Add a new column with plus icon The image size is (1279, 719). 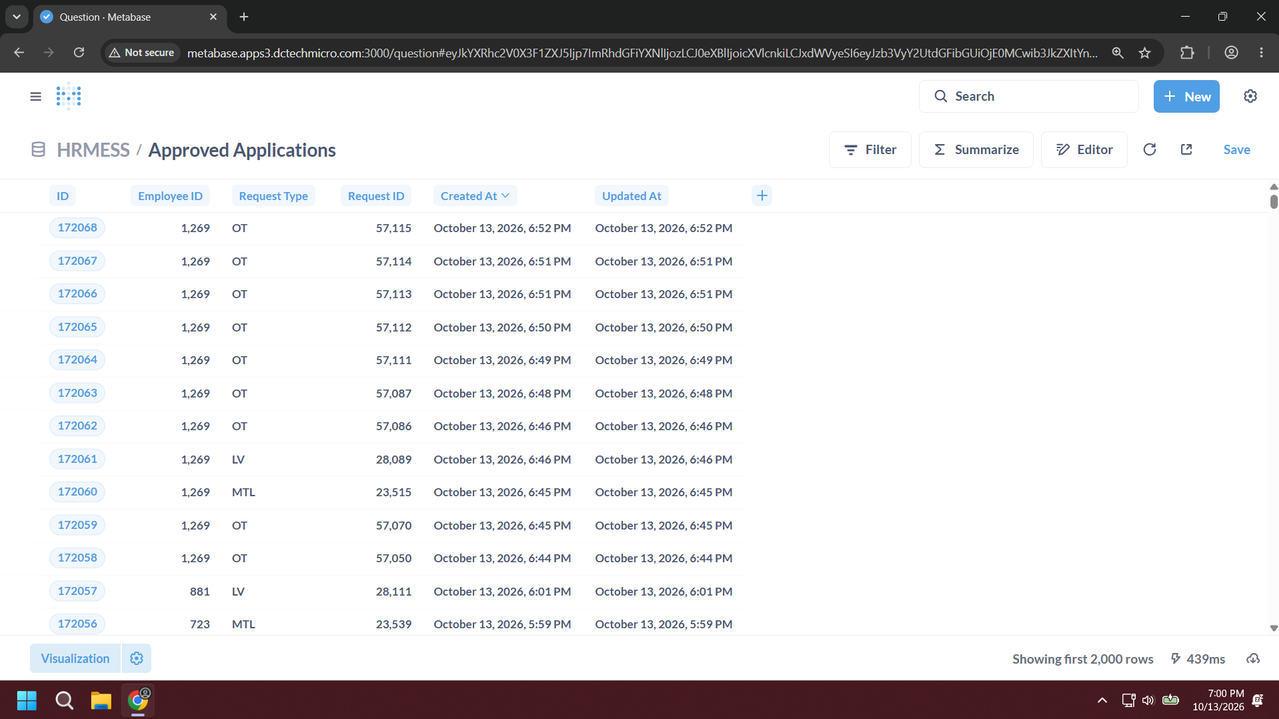tap(762, 196)
